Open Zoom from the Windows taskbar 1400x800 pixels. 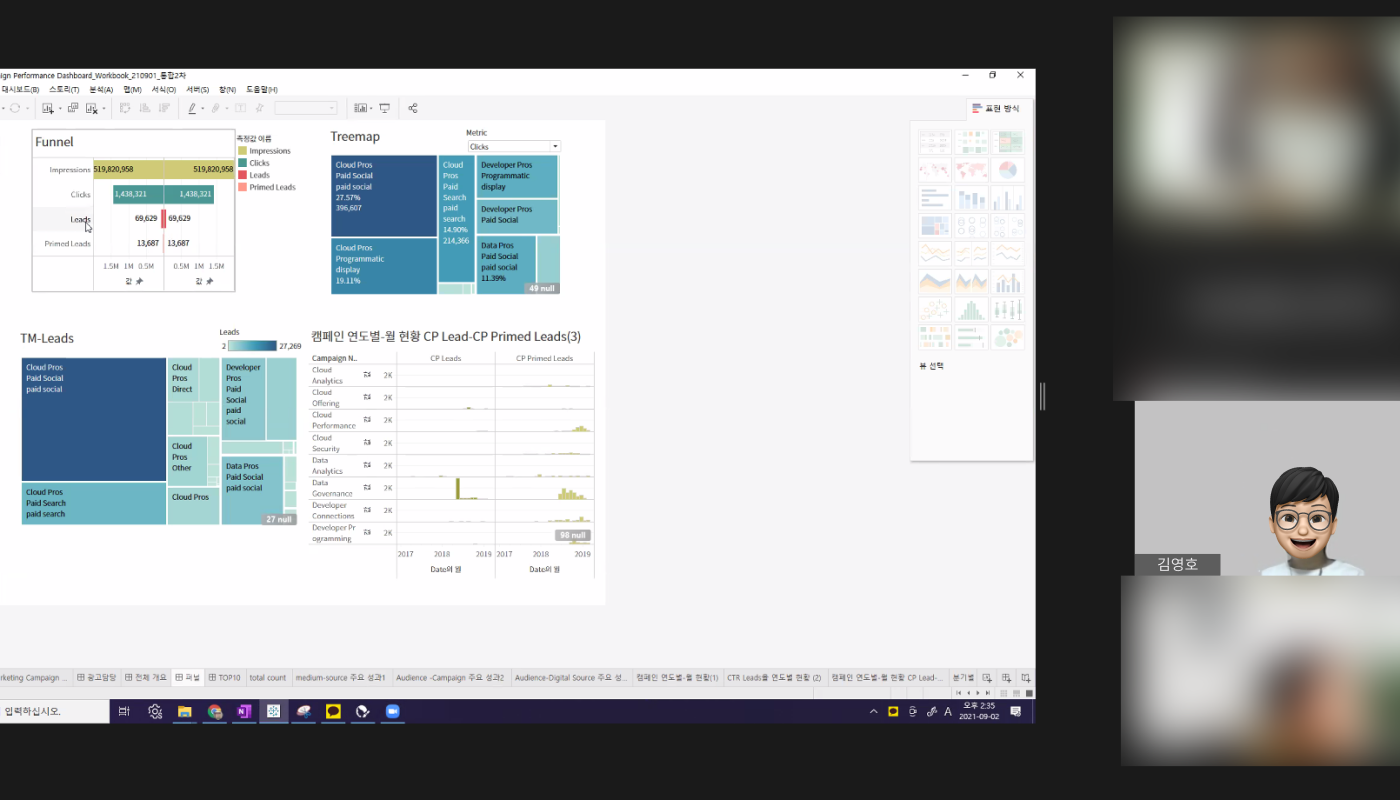pos(393,712)
